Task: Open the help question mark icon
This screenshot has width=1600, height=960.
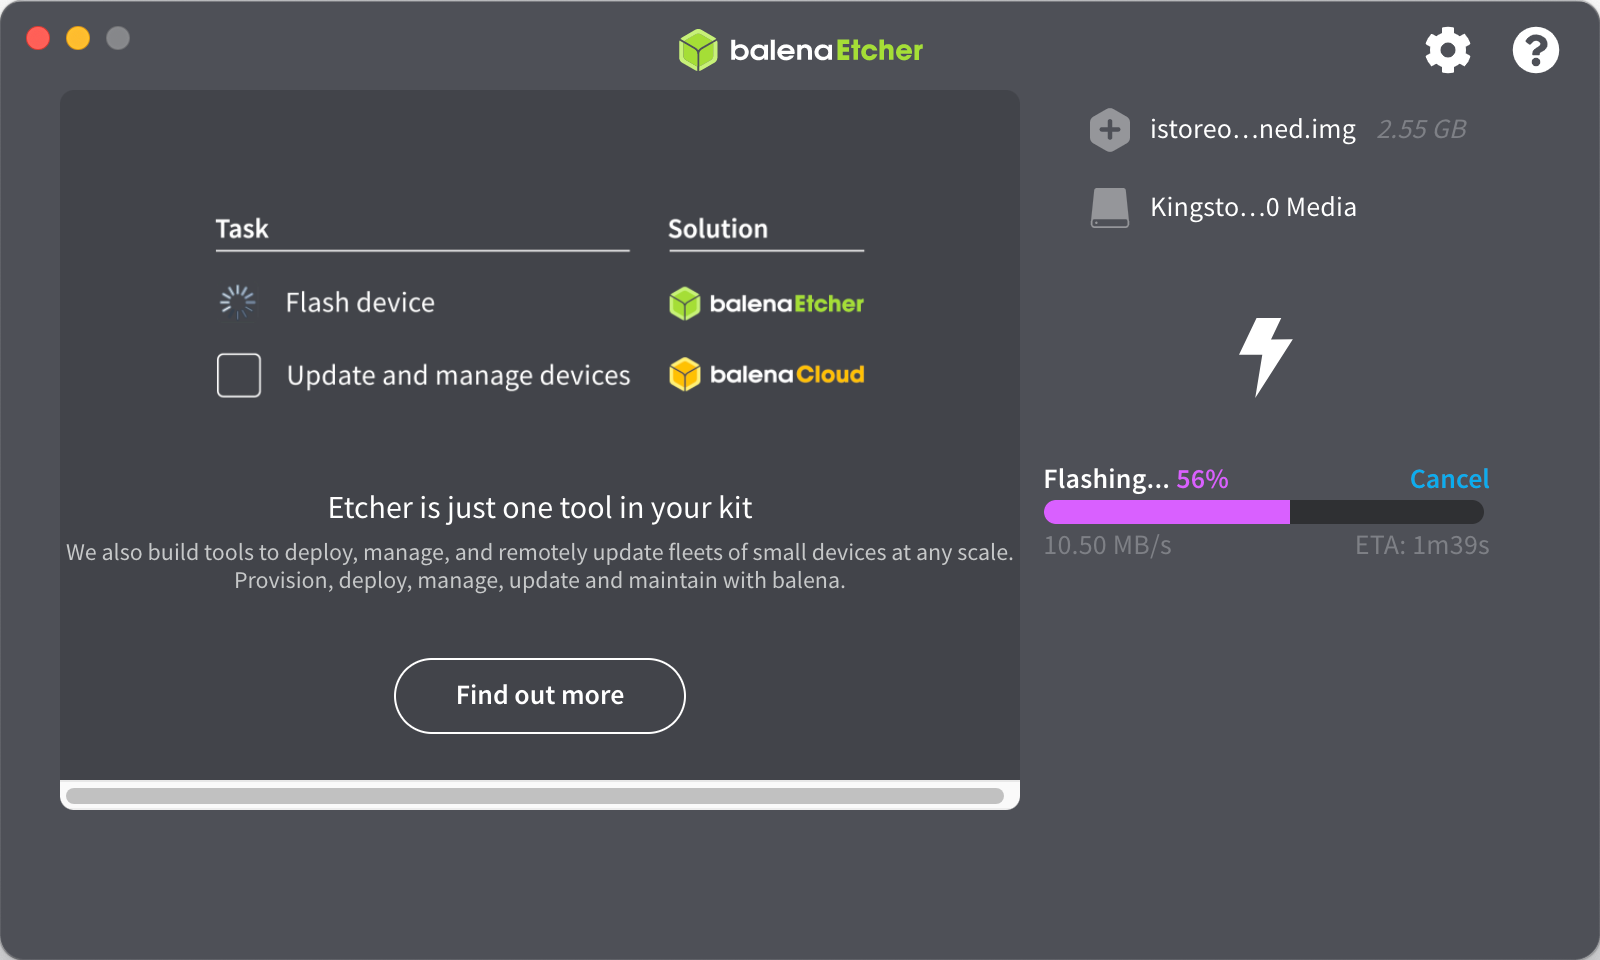Action: click(1535, 50)
